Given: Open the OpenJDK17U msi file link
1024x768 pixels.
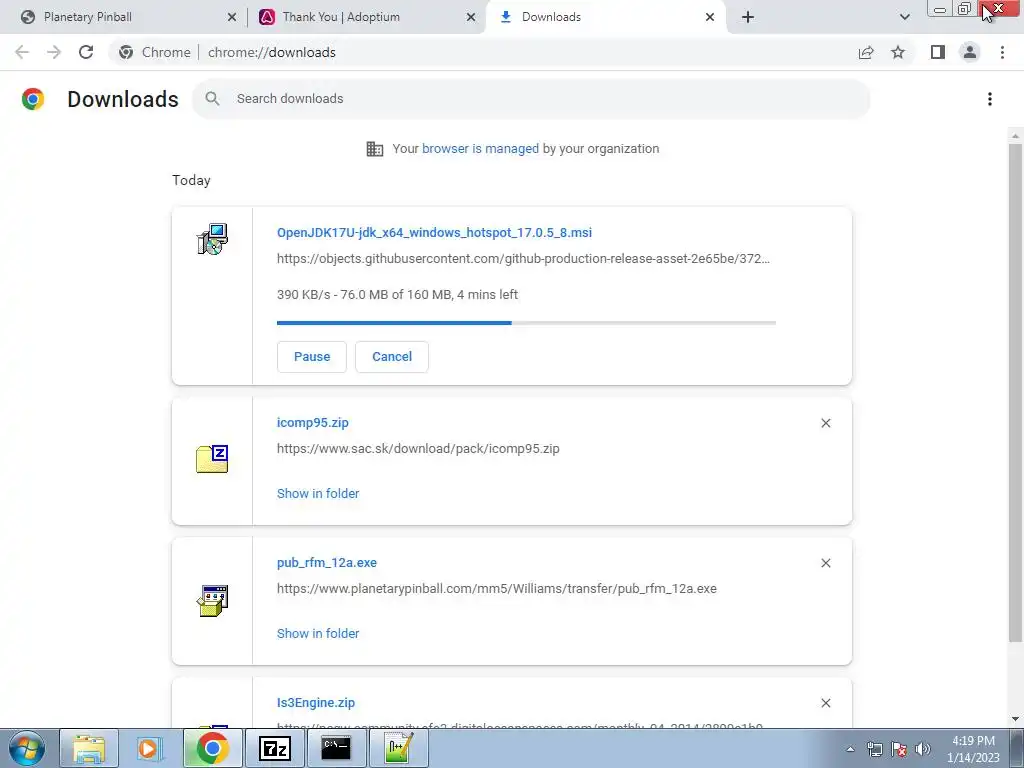Looking at the screenshot, I should point(434,232).
